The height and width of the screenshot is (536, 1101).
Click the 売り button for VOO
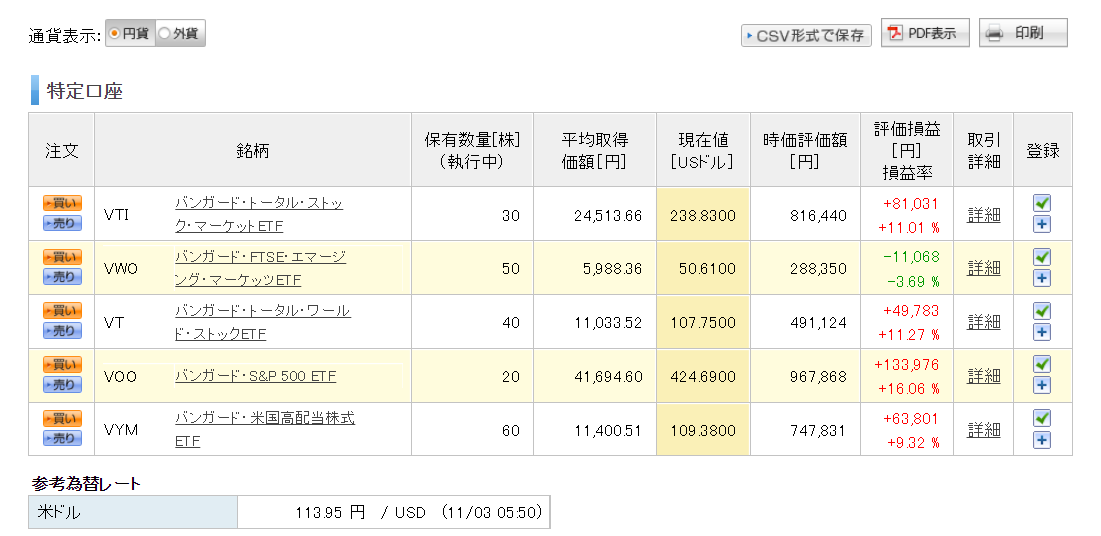tap(62, 384)
